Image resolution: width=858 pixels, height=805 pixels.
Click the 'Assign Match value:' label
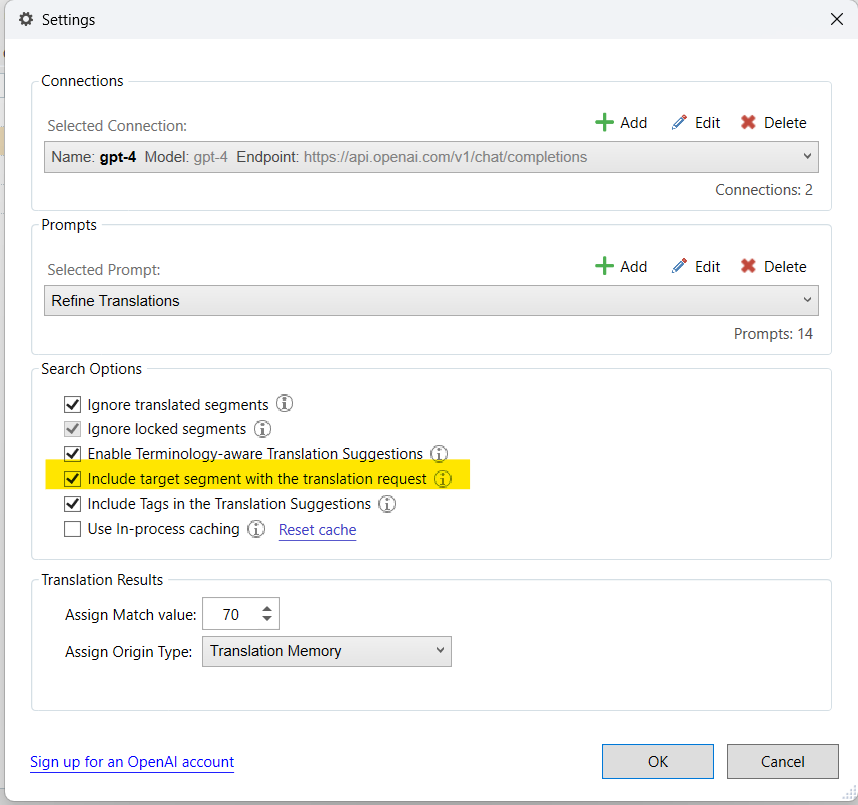click(131, 615)
